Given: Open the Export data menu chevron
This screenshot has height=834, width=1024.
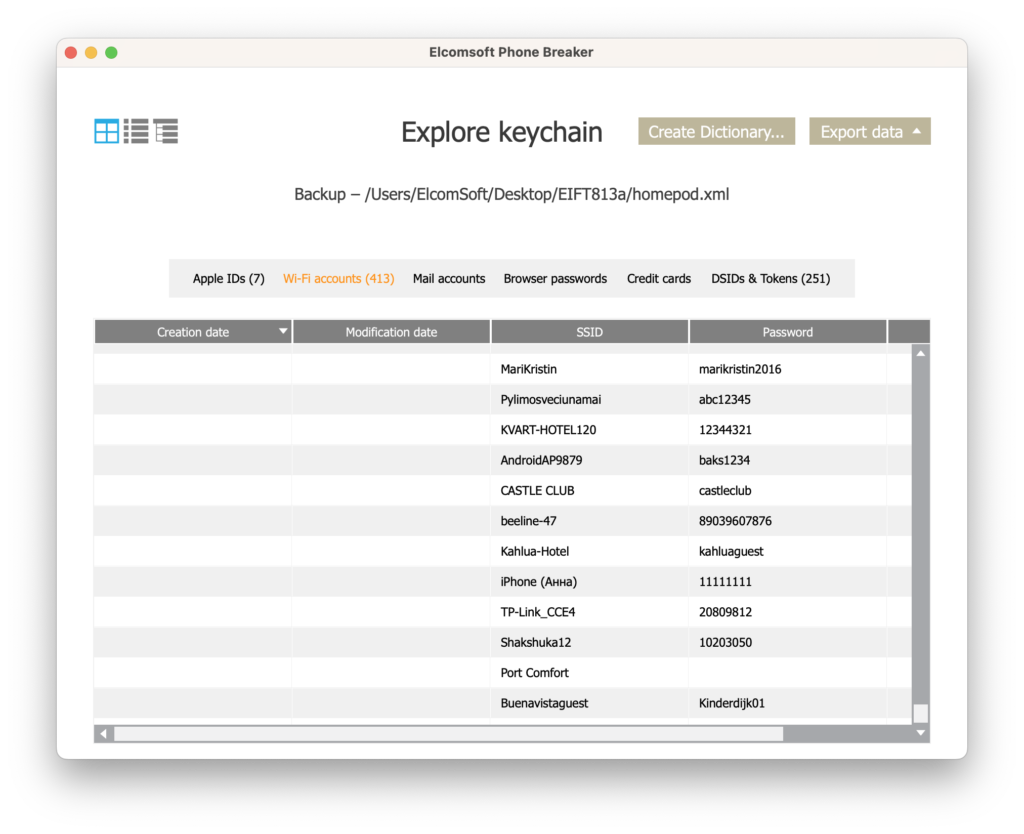Looking at the screenshot, I should [916, 131].
